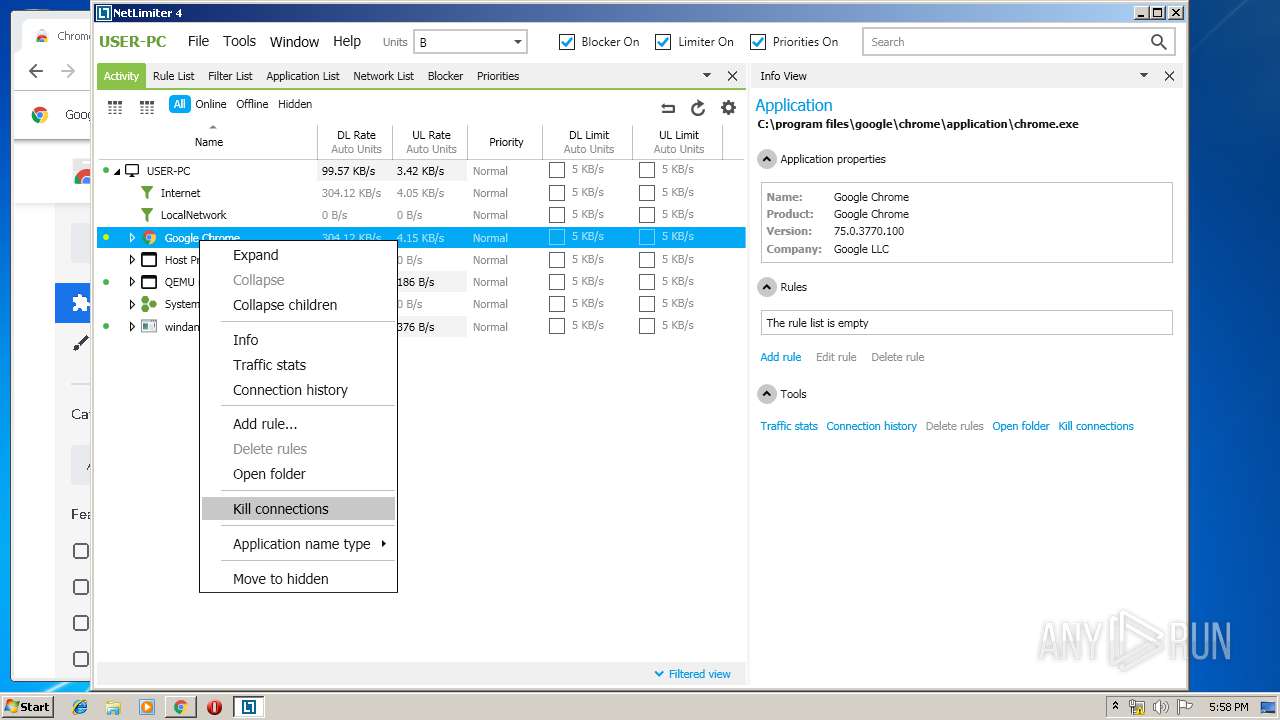Collapse the Rules section

[x=767, y=287]
